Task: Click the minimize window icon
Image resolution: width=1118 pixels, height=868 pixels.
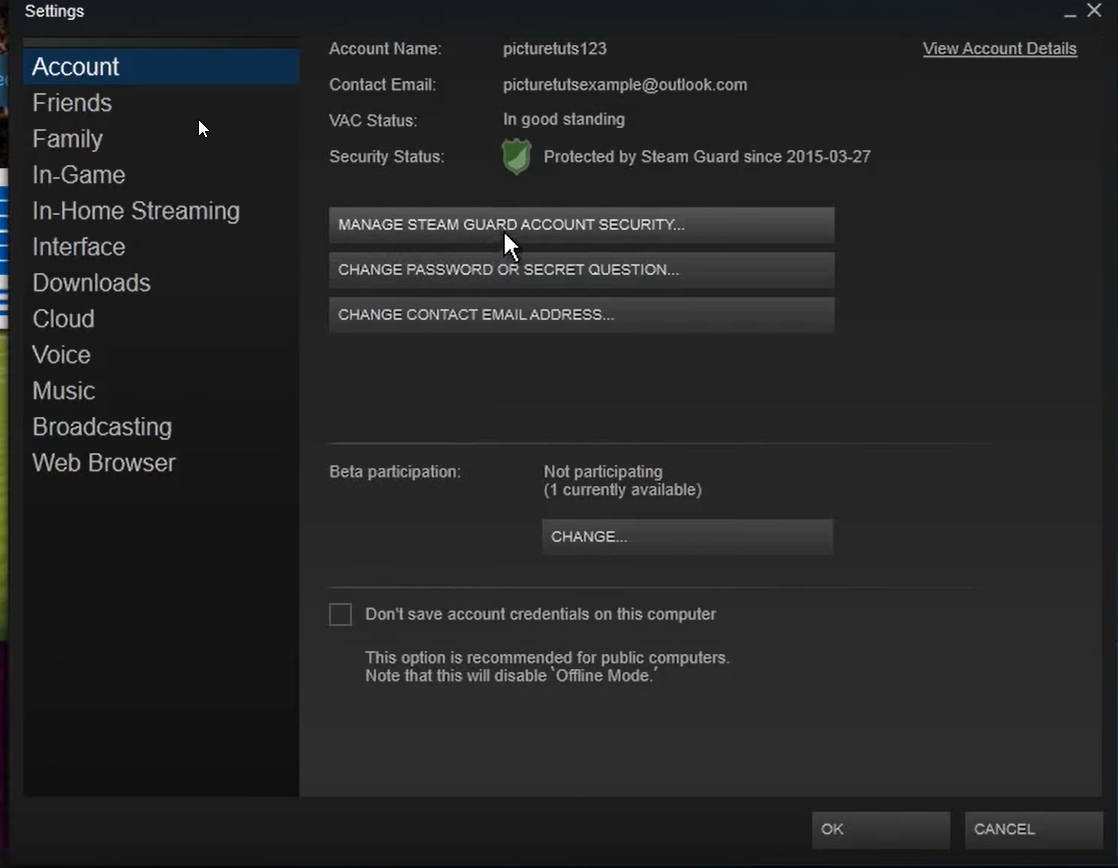Action: click(1069, 14)
